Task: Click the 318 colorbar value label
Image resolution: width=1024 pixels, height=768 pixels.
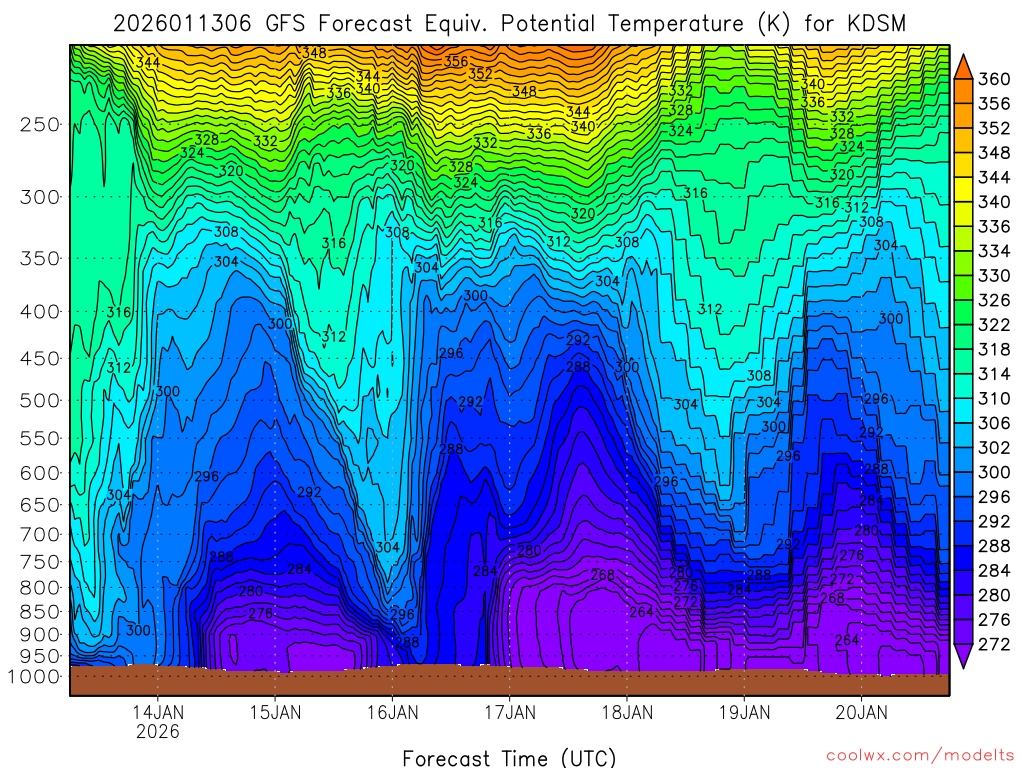Action: [994, 349]
